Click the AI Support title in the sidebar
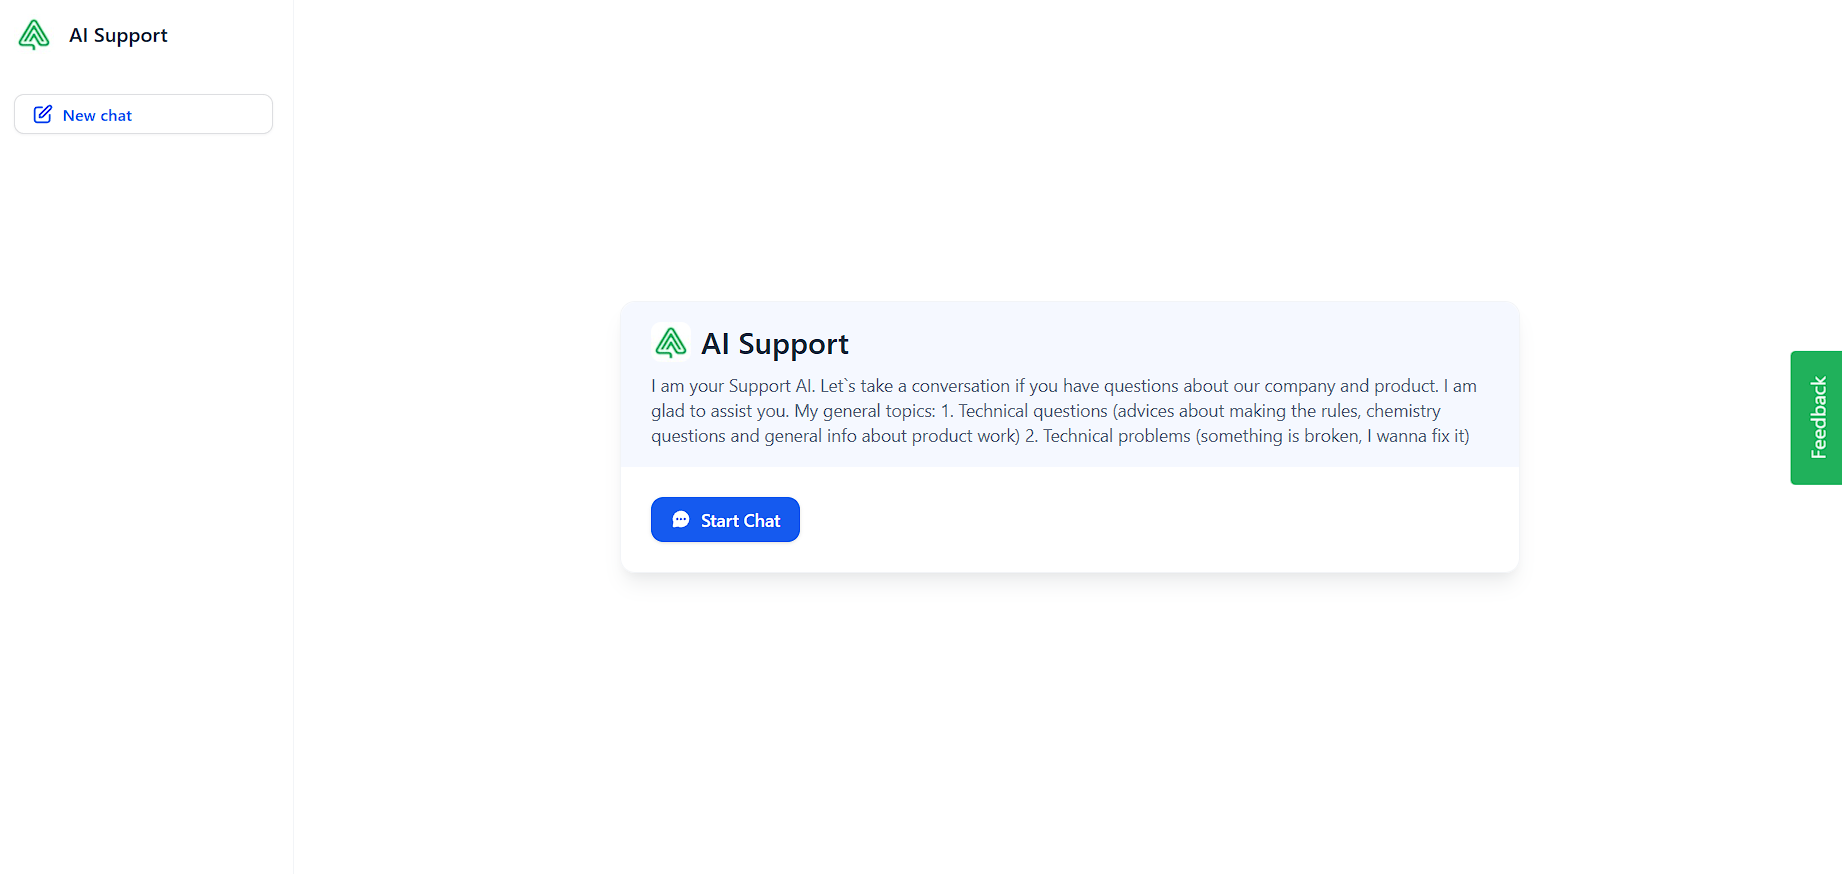The height and width of the screenshot is (874, 1842). 118,35
